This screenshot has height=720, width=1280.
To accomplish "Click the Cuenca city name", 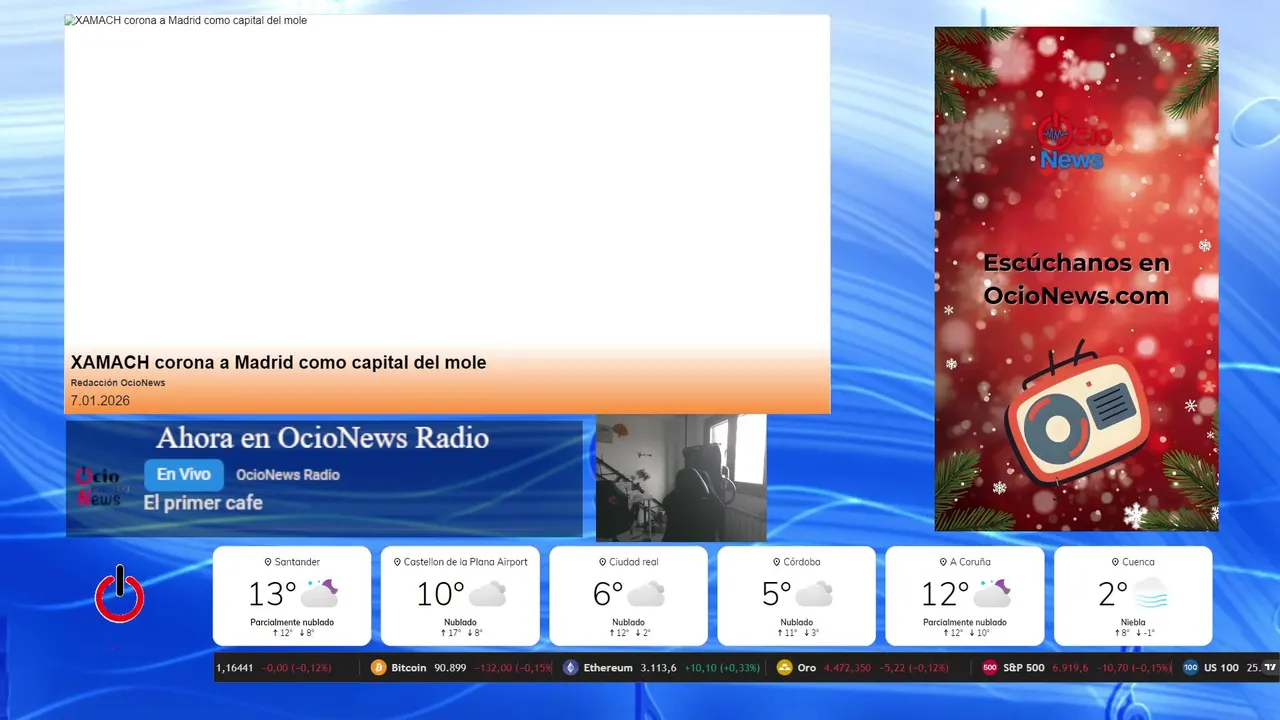I will [1138, 562].
